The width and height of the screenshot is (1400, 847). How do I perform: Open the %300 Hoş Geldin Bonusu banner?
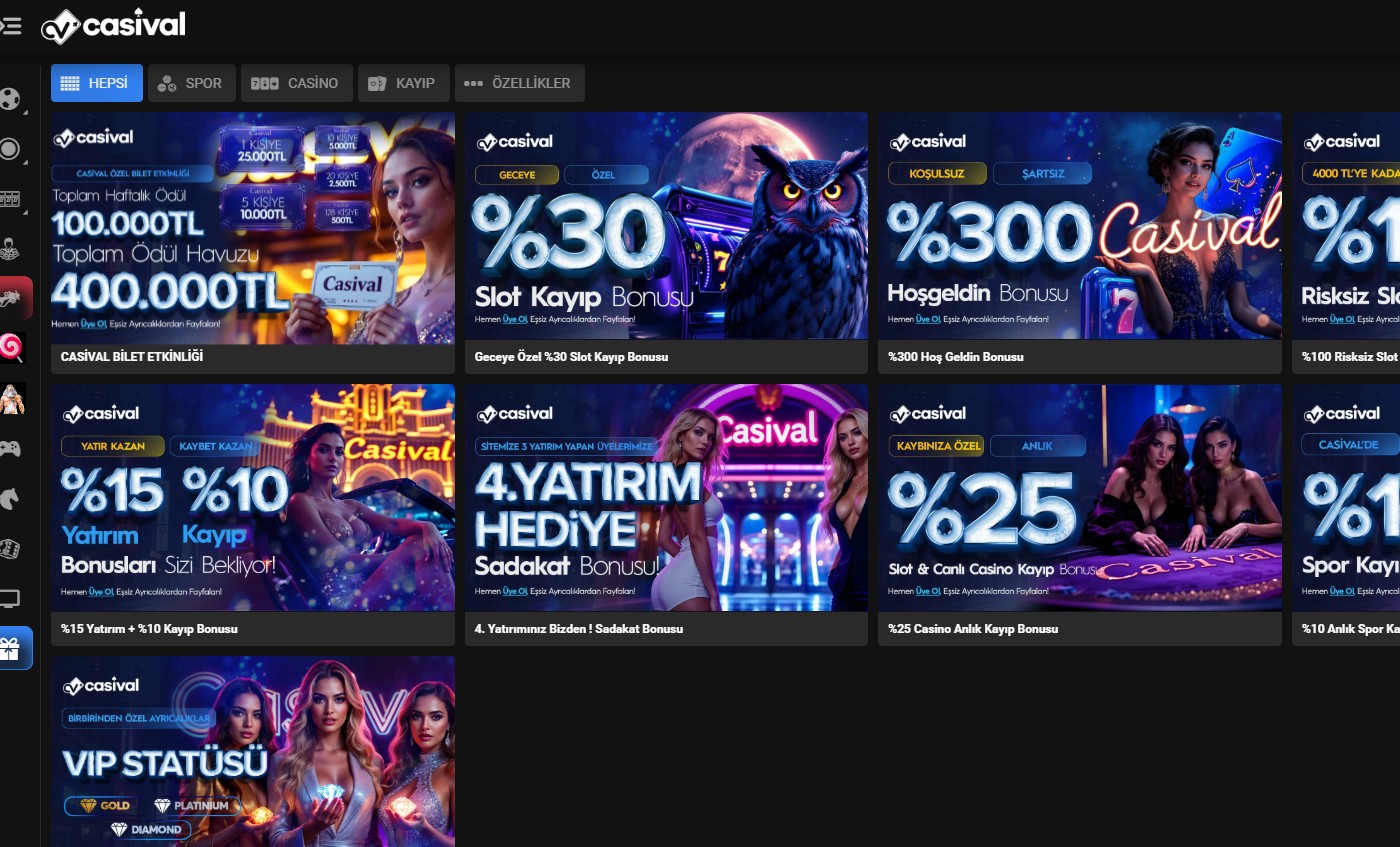(x=1079, y=227)
